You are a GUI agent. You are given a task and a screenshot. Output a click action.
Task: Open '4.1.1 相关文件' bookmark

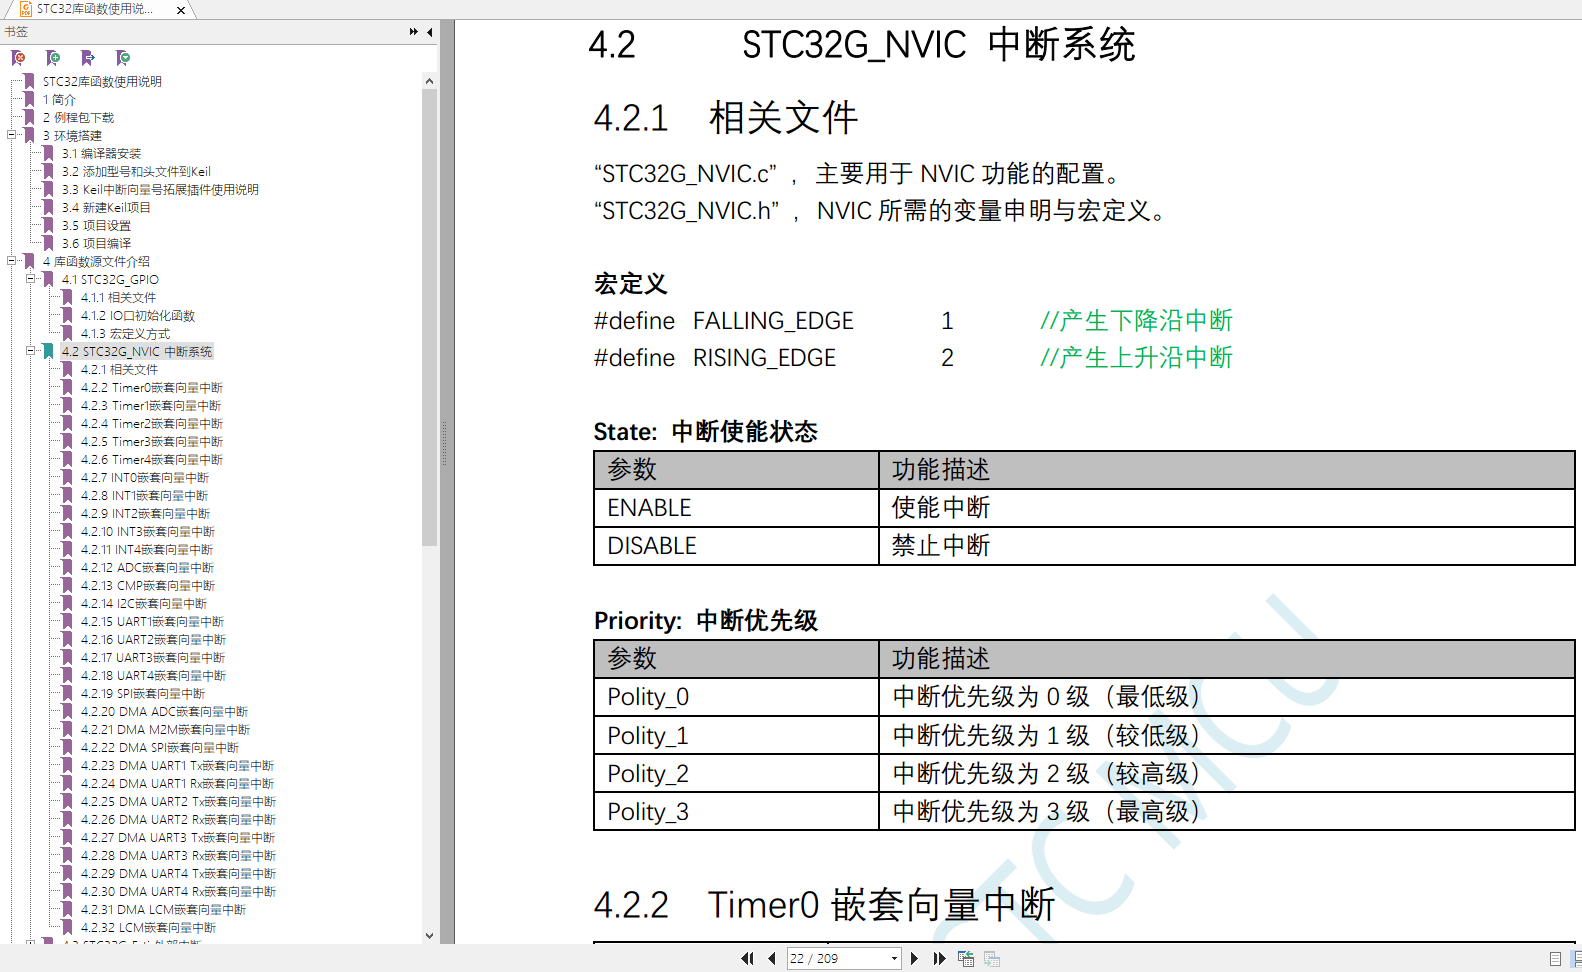click(118, 297)
